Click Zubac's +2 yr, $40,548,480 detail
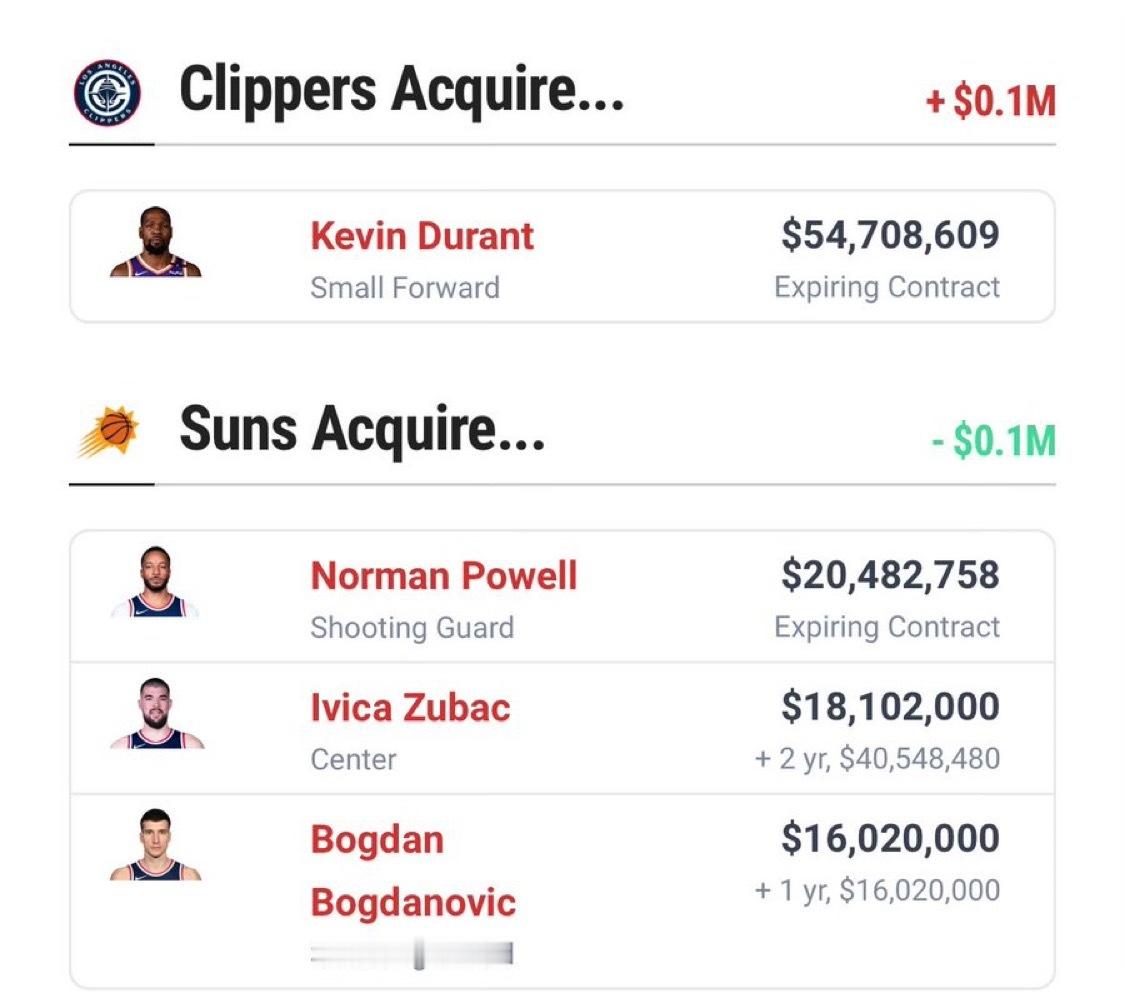The height and width of the screenshot is (992, 1125). click(877, 759)
